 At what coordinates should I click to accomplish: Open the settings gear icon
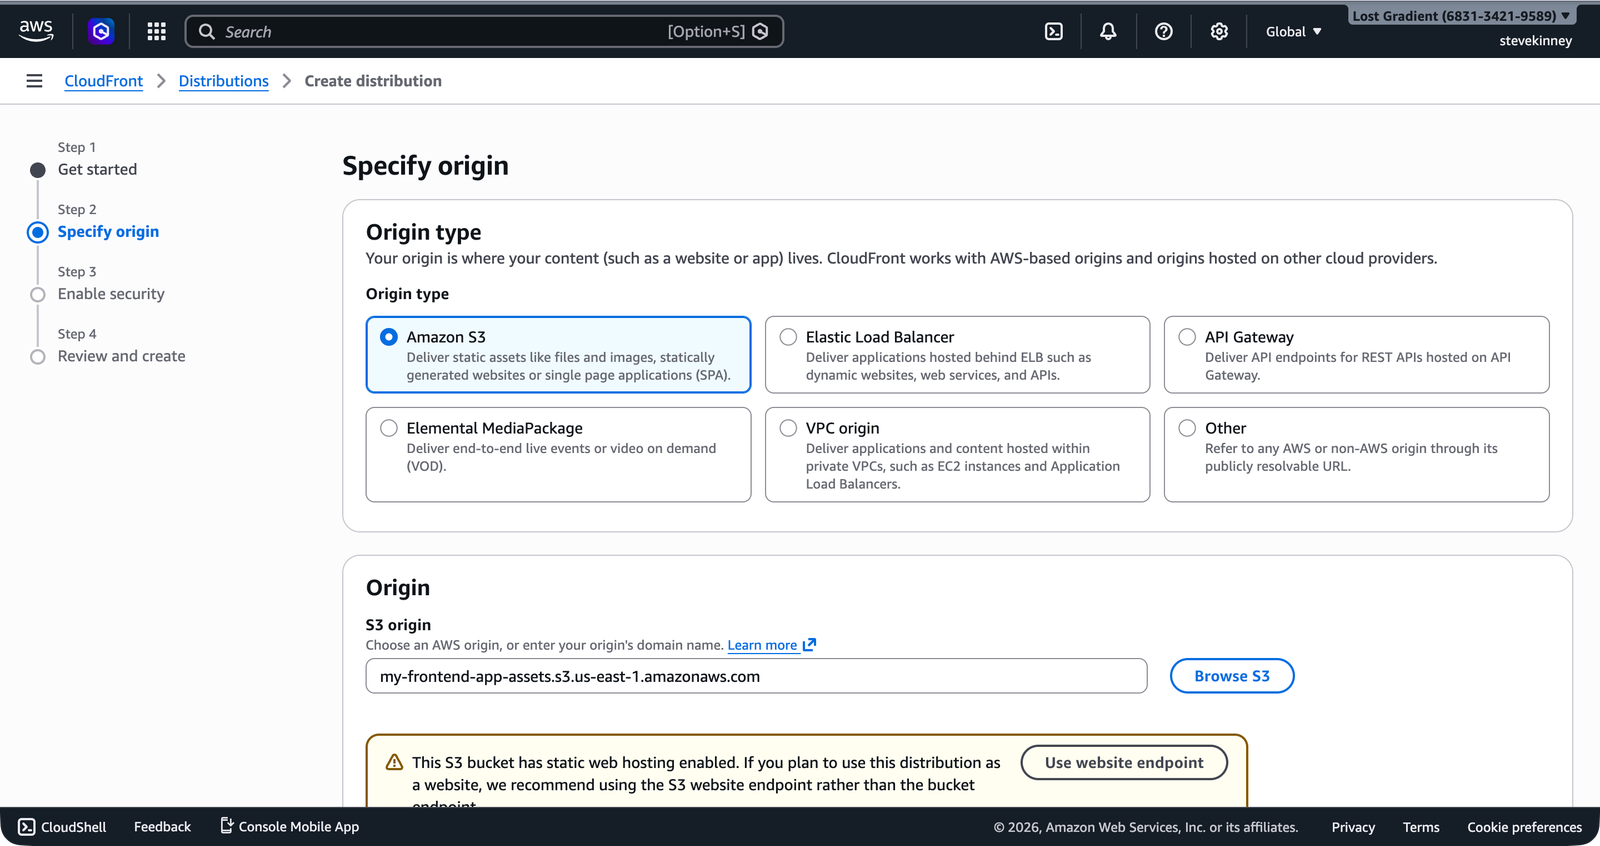1219,32
